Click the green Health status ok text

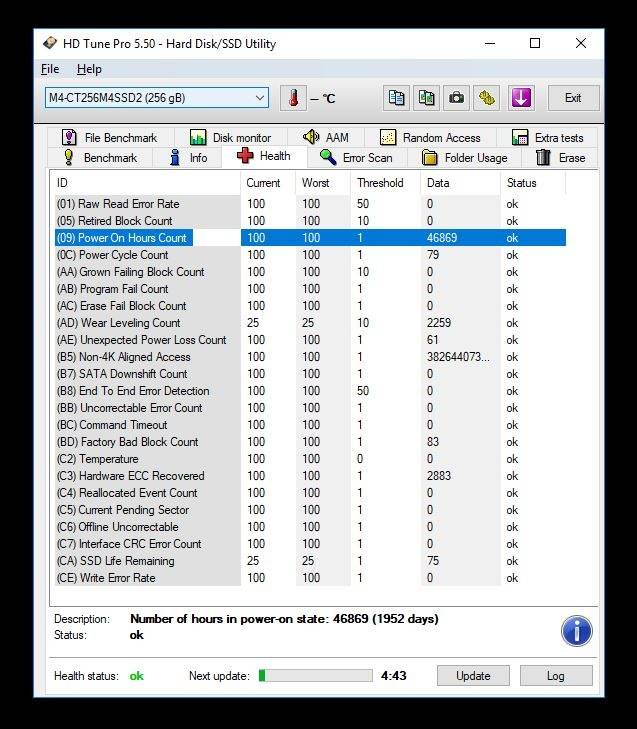click(x=136, y=676)
